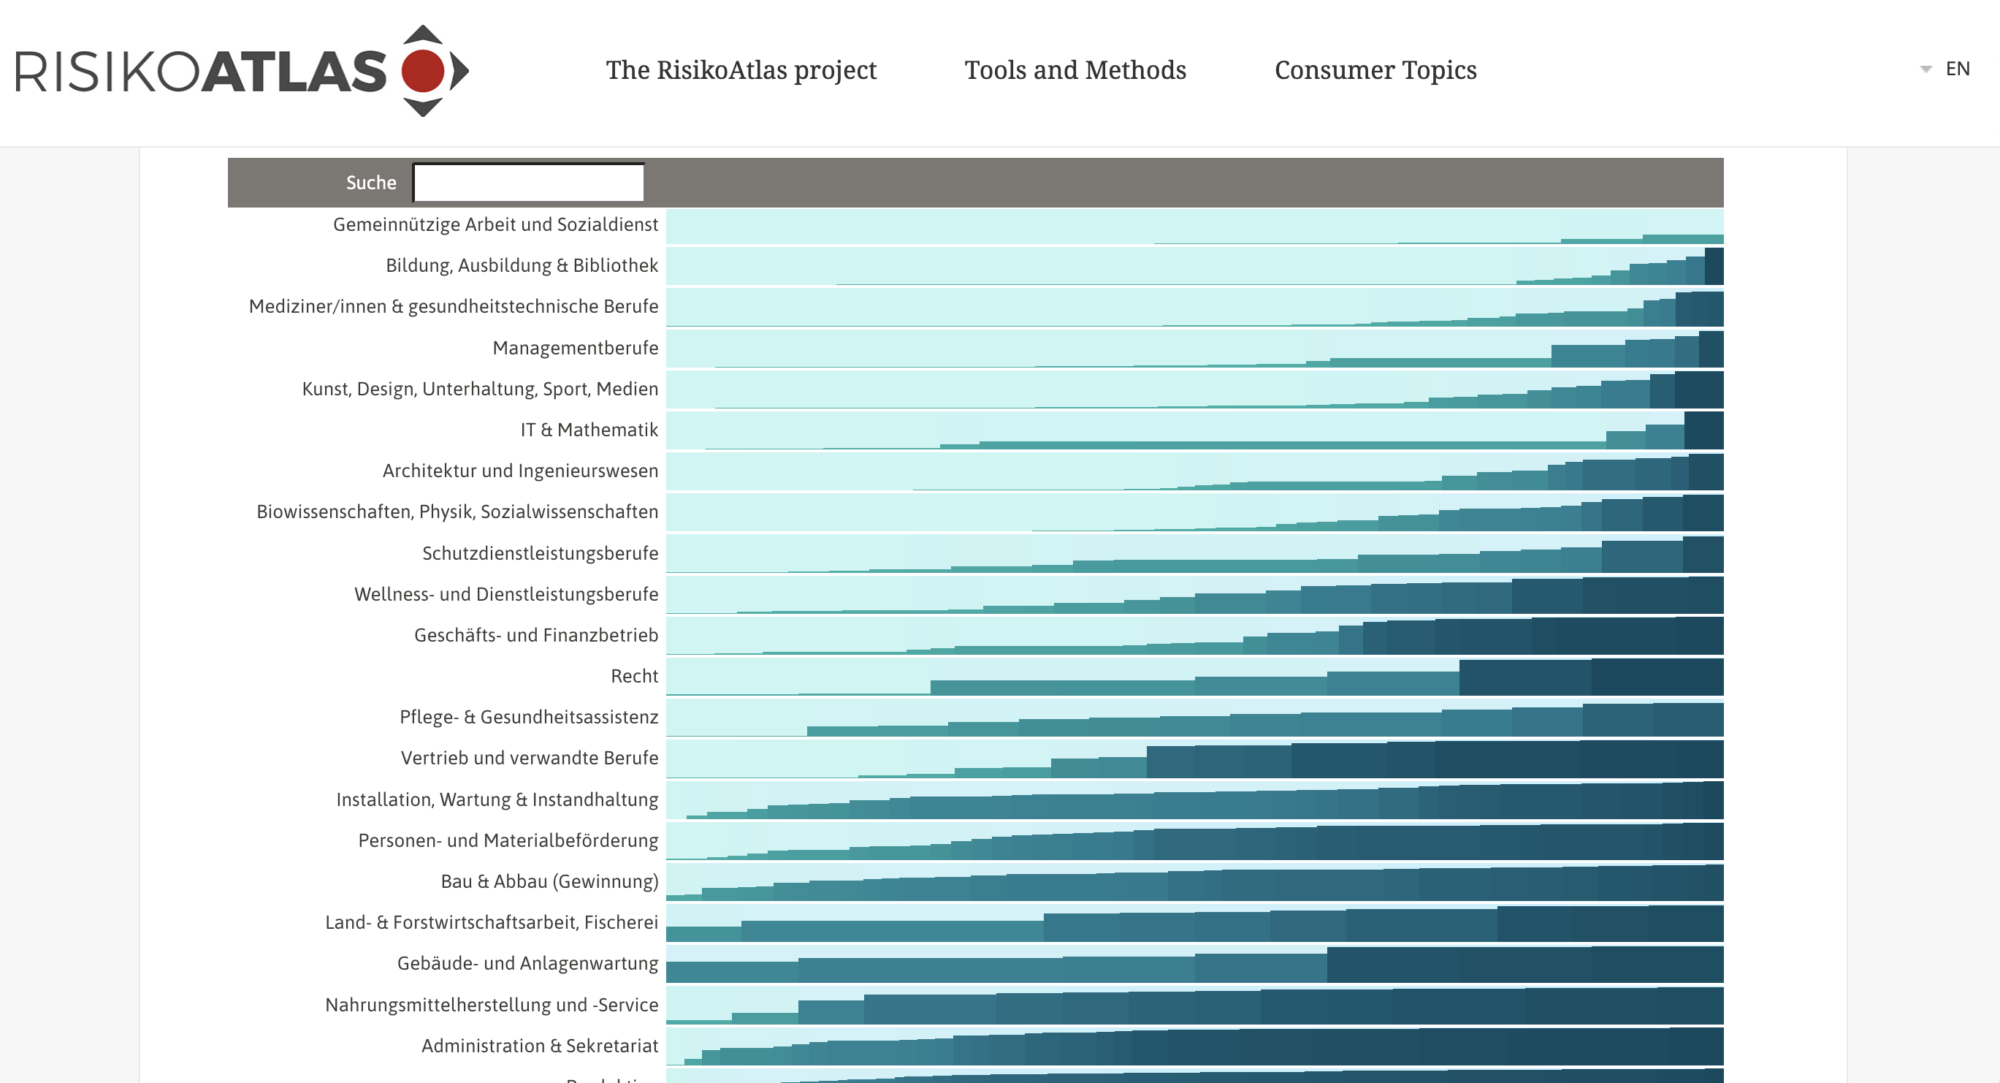The height and width of the screenshot is (1083, 2000).
Task: Select Administration & Sekretariat label
Action: tap(539, 1046)
